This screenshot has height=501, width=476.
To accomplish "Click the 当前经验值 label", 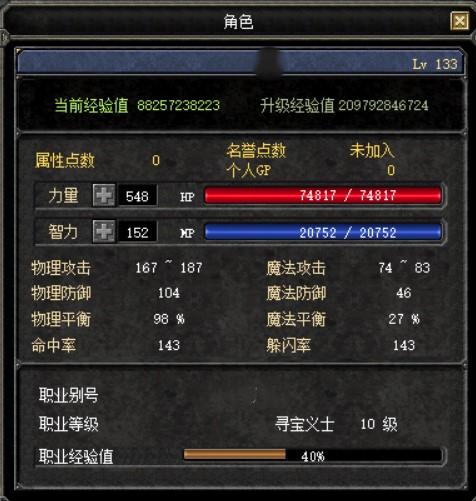I will (92, 105).
